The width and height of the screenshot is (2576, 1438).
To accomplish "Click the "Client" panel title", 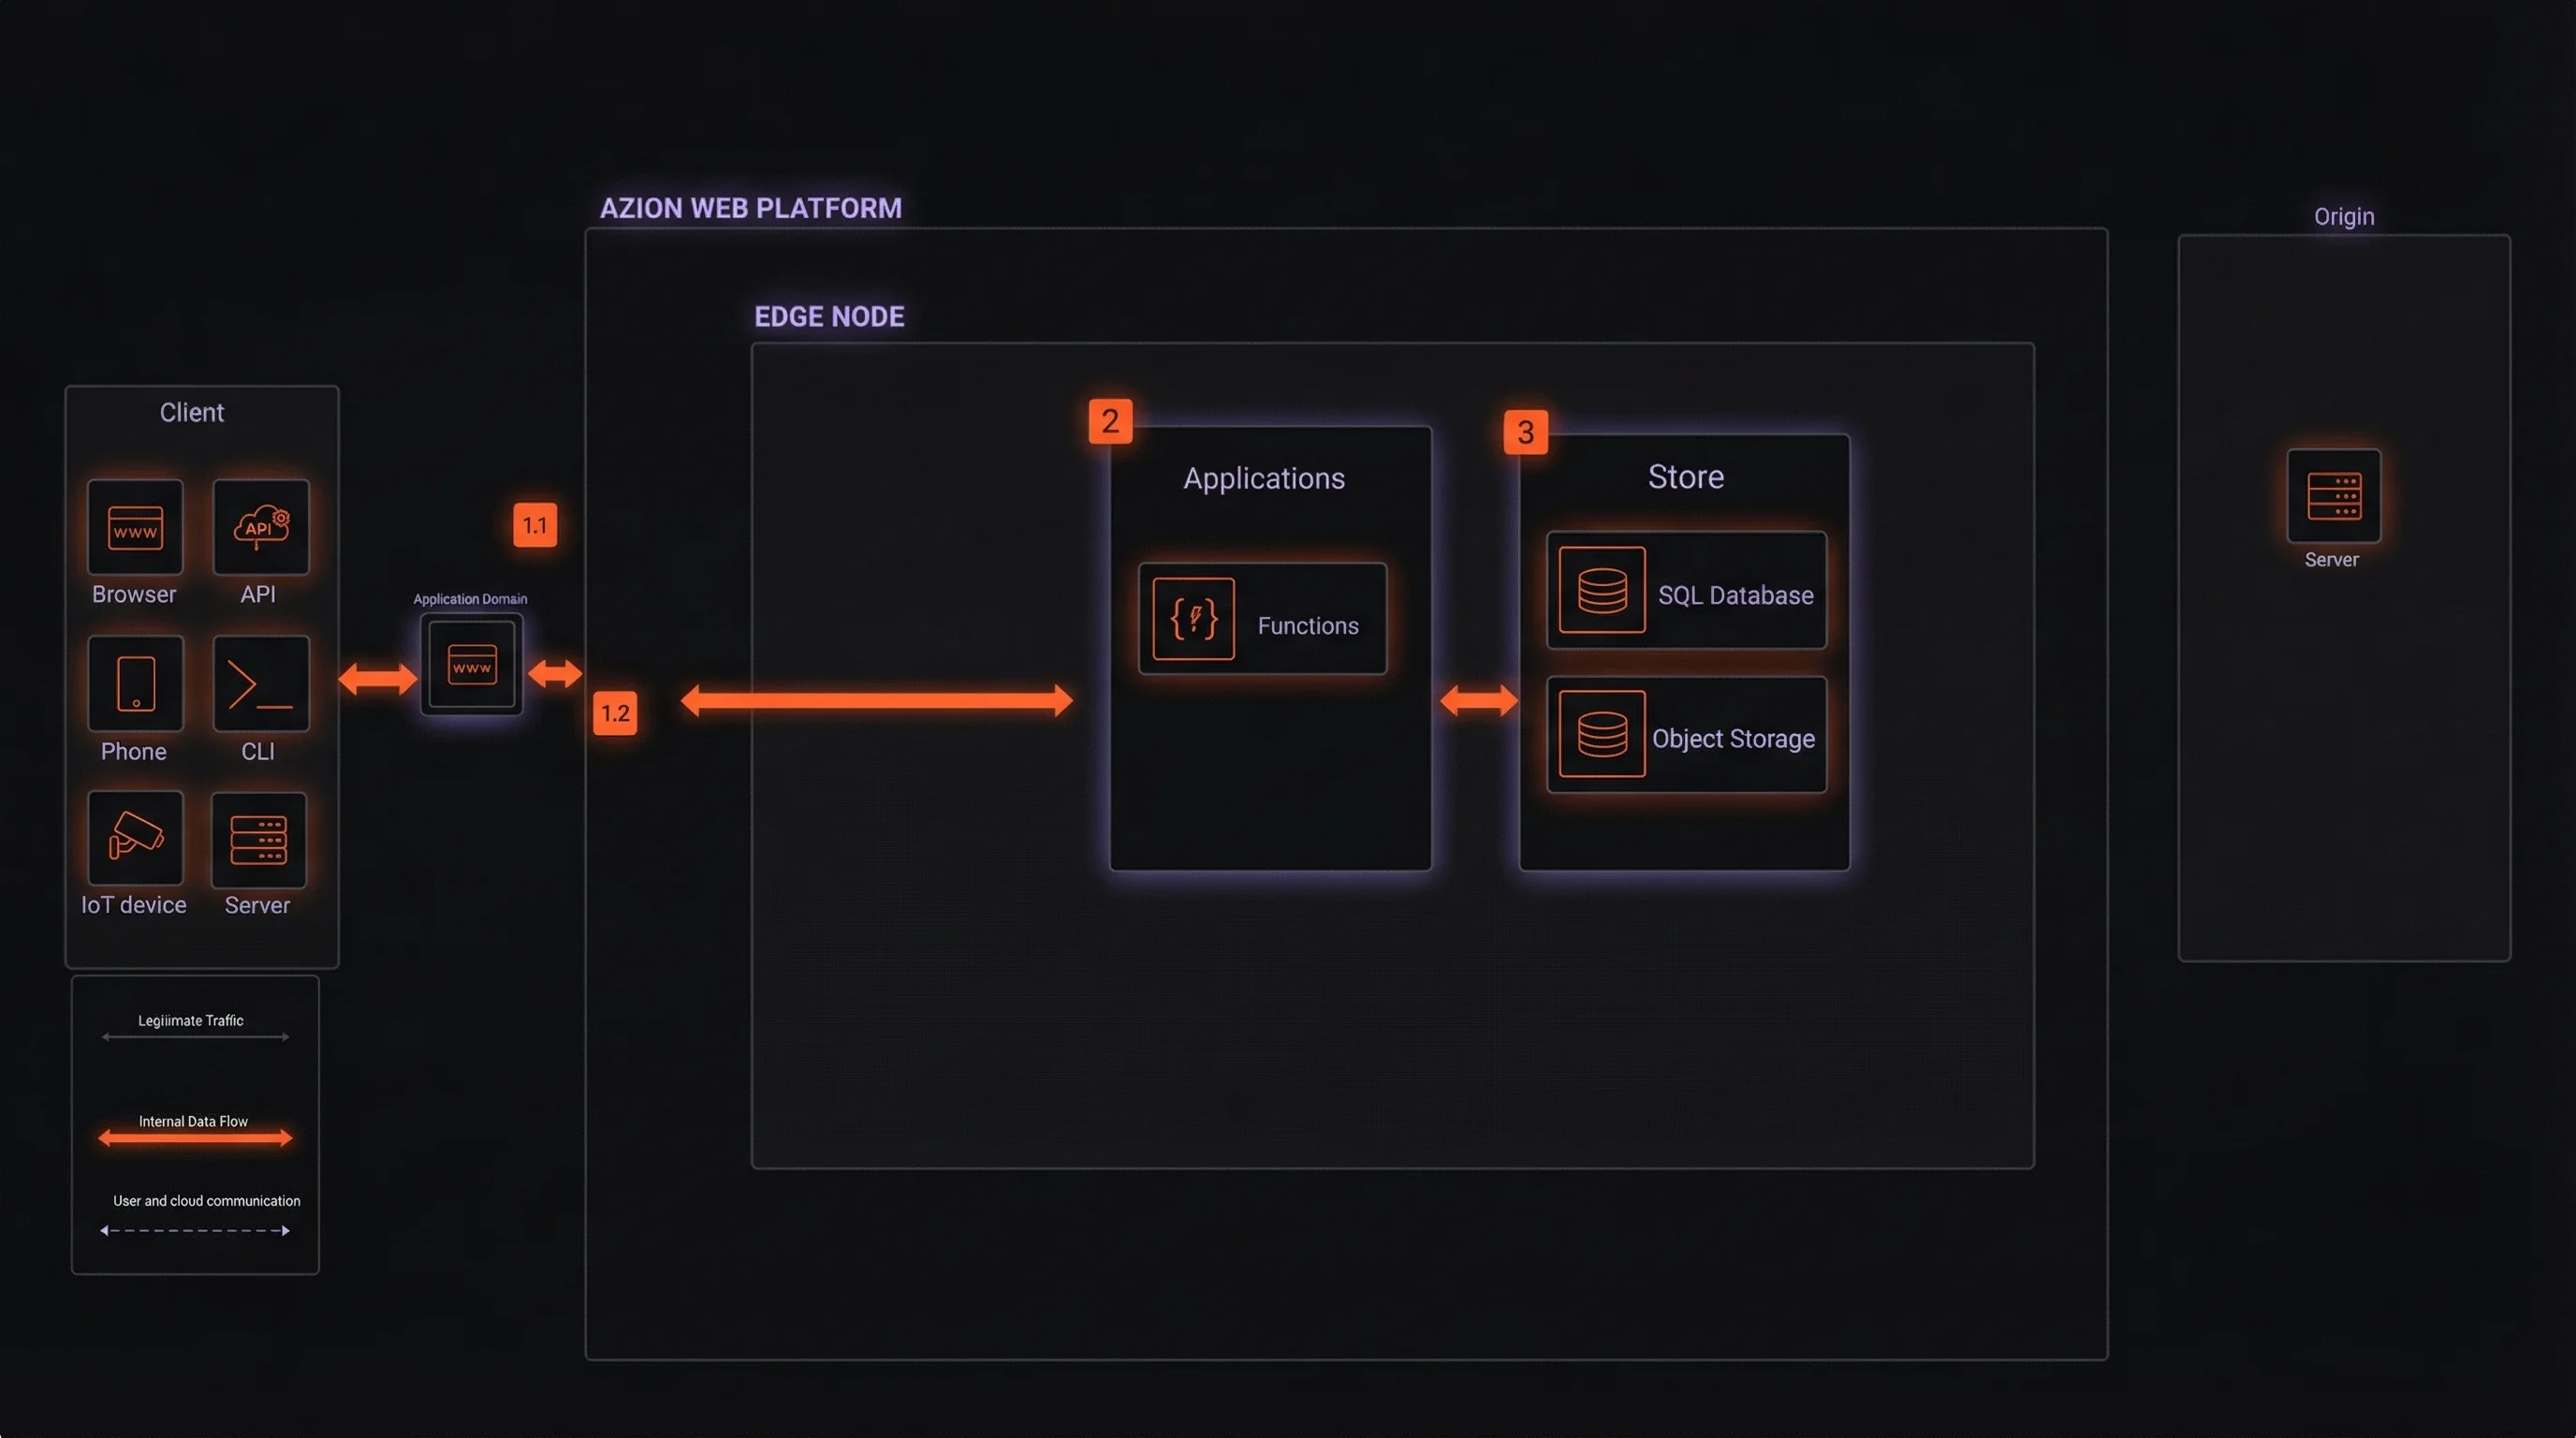I will 192,412.
